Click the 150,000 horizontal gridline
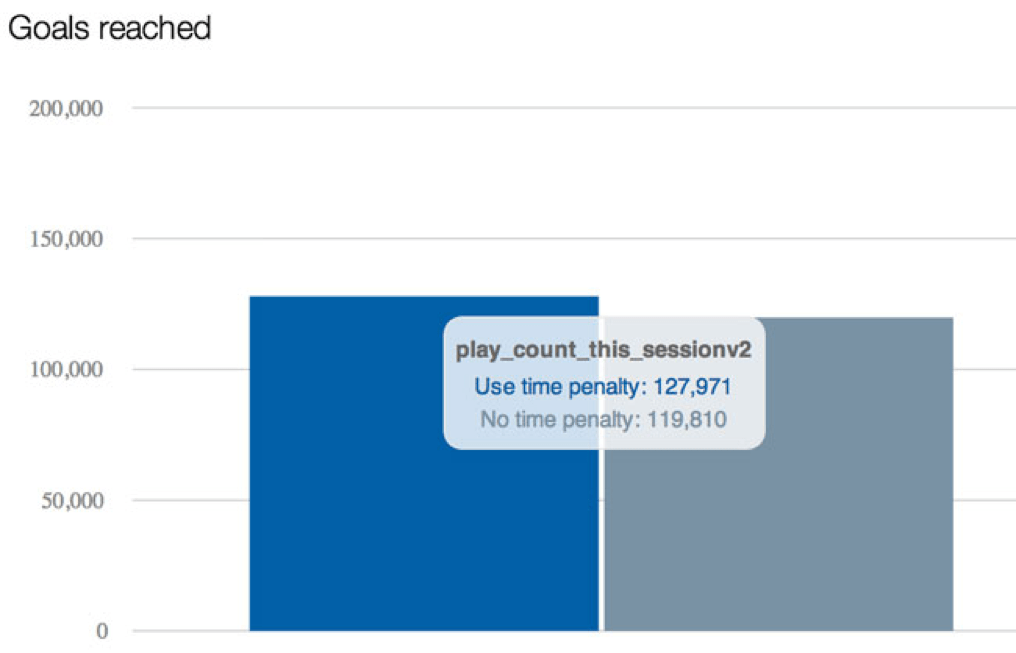The image size is (1016, 653). [x=560, y=238]
